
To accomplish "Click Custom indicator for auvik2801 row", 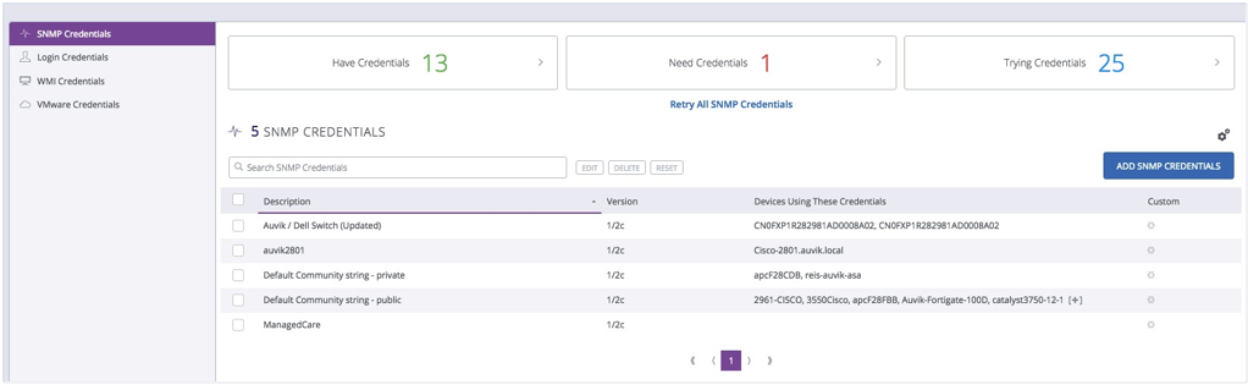I will [1152, 250].
